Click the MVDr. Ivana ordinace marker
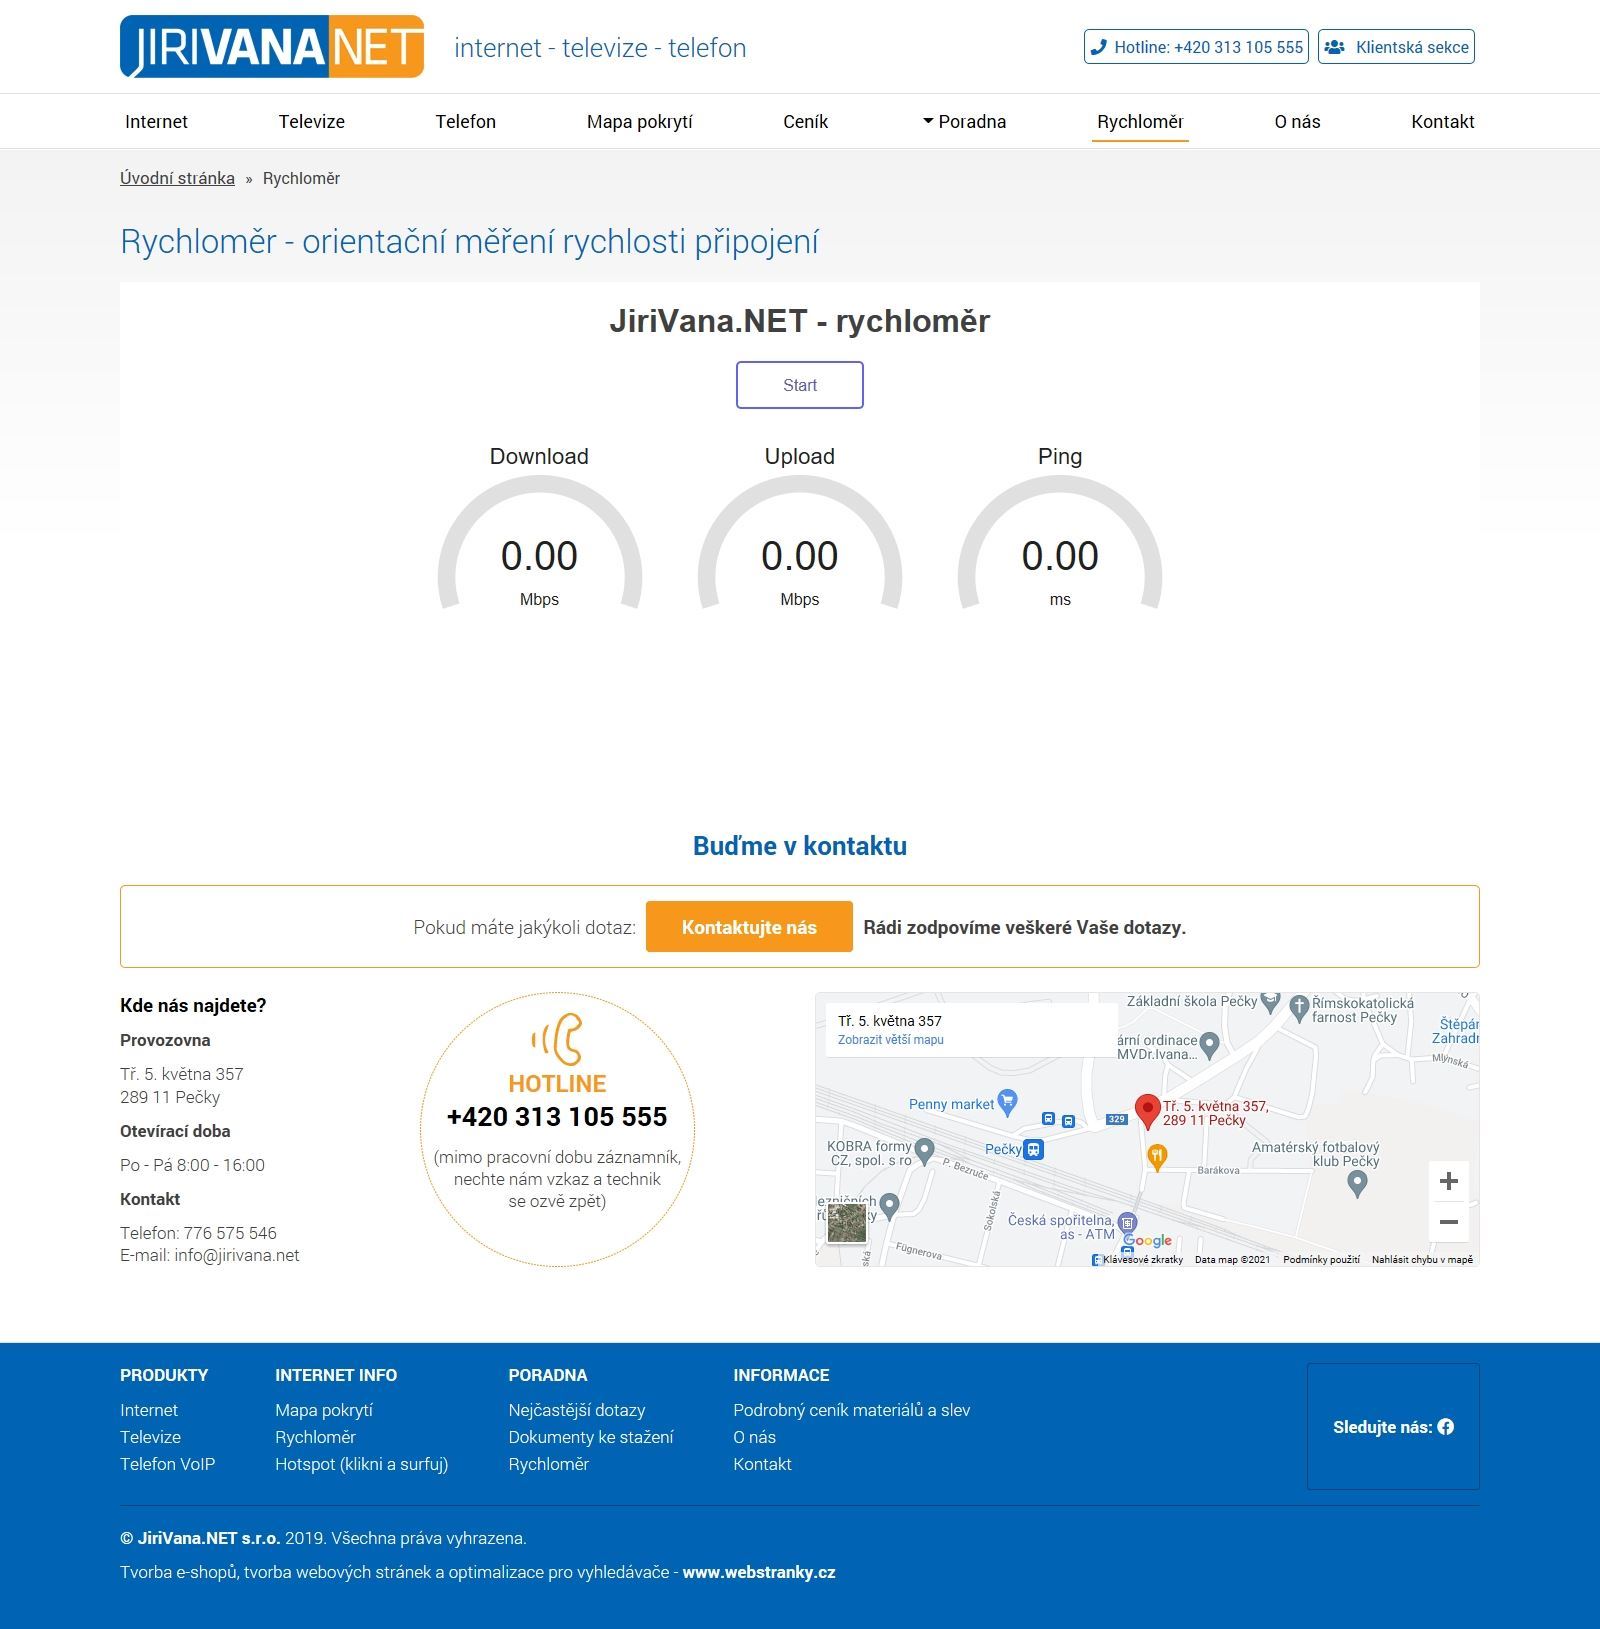The image size is (1600, 1629). click(x=1209, y=1046)
